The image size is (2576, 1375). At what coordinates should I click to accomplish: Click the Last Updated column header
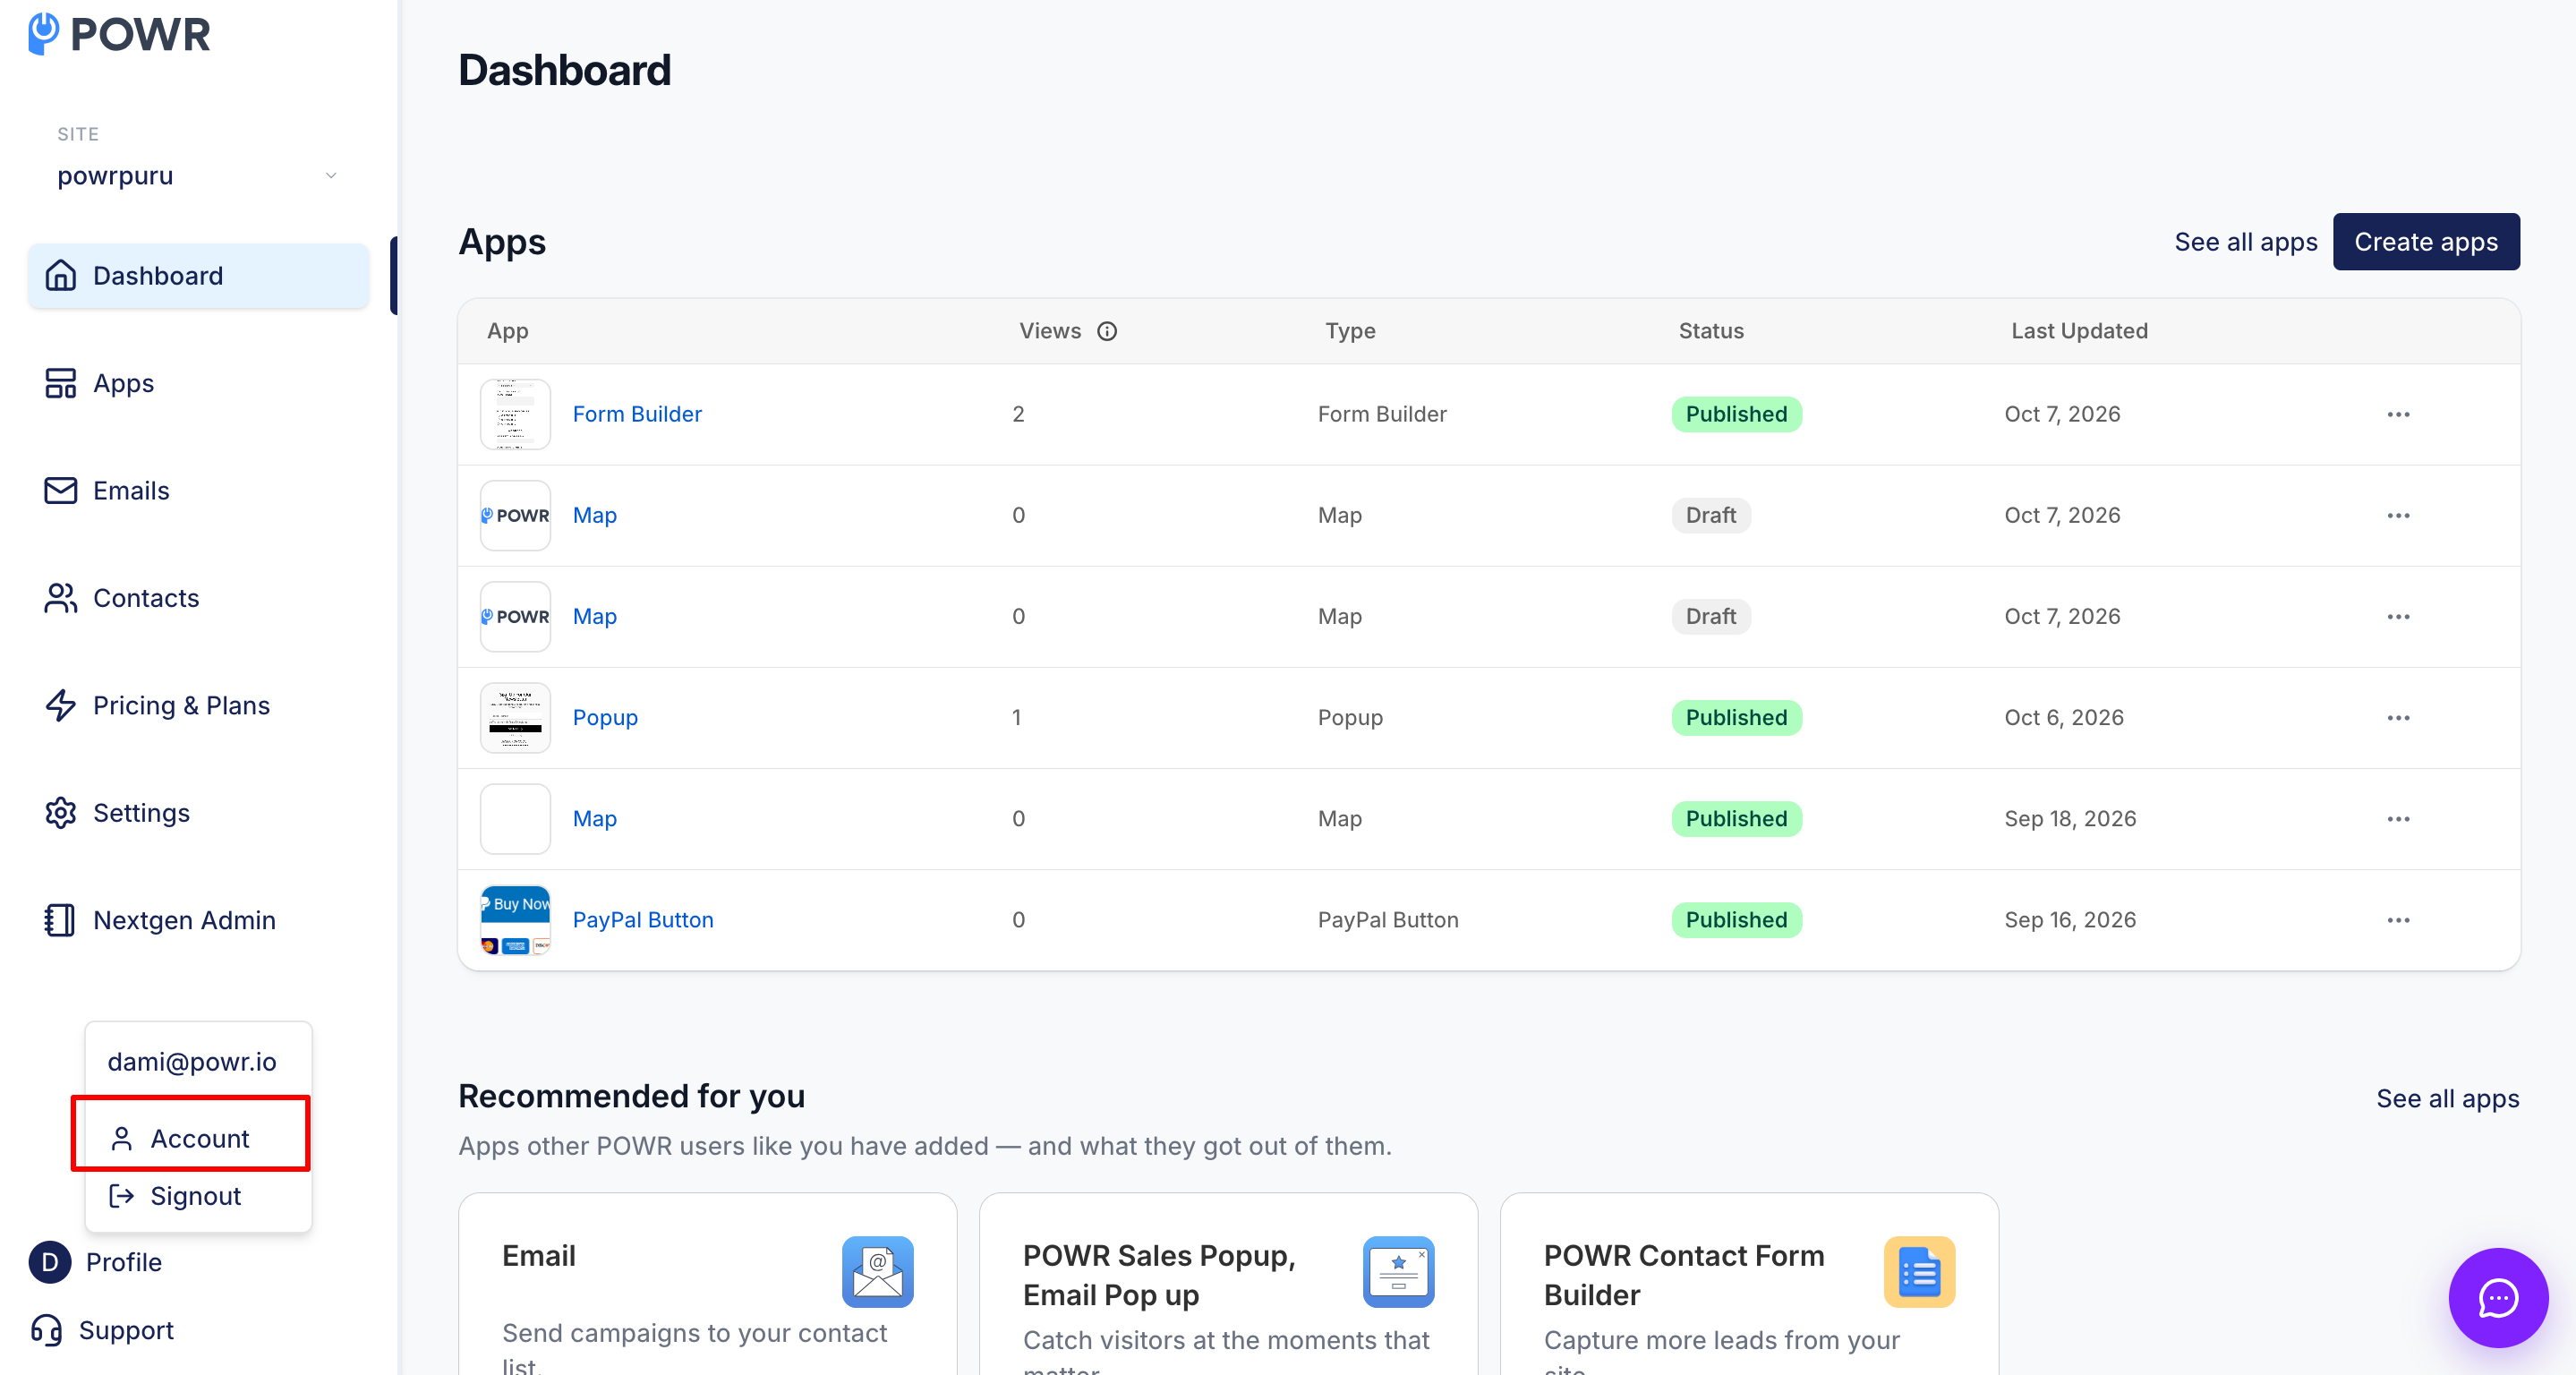2079,331
